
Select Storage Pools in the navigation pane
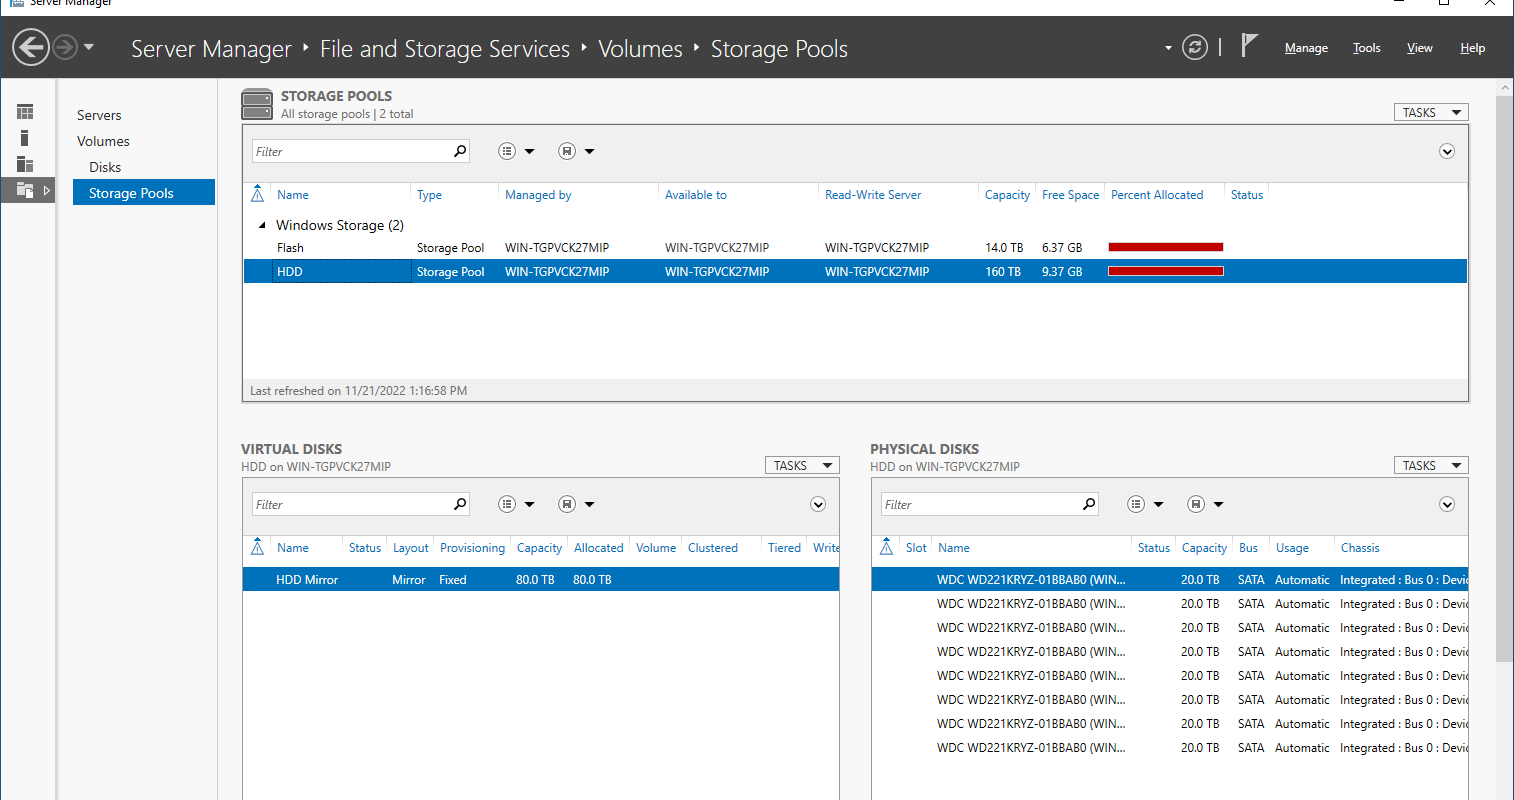(144, 192)
